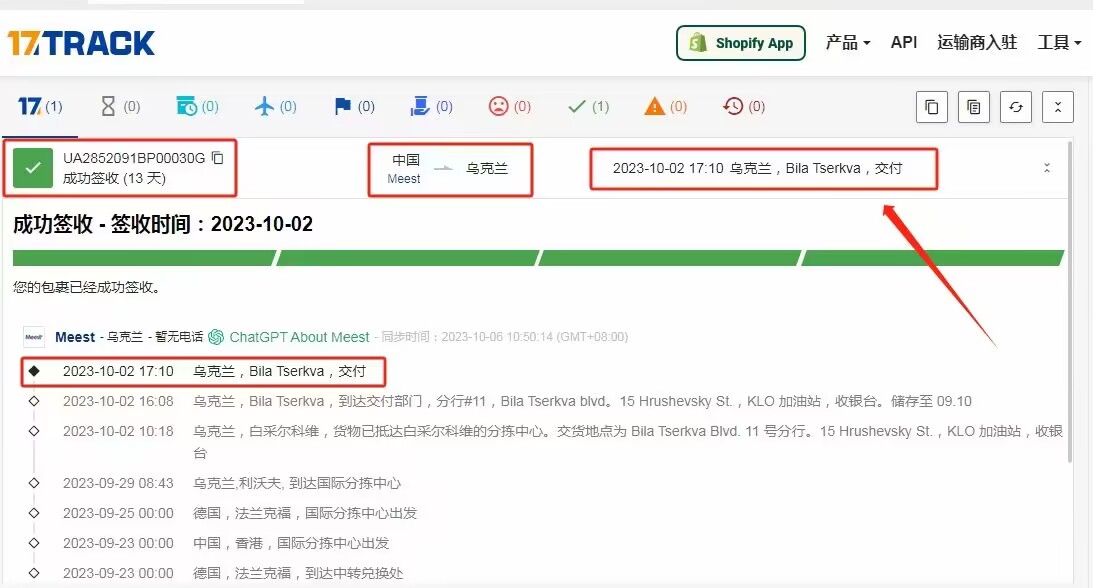
Task: Select event 2023-09-25 00:00 法兰克福
Action: (x=240, y=513)
